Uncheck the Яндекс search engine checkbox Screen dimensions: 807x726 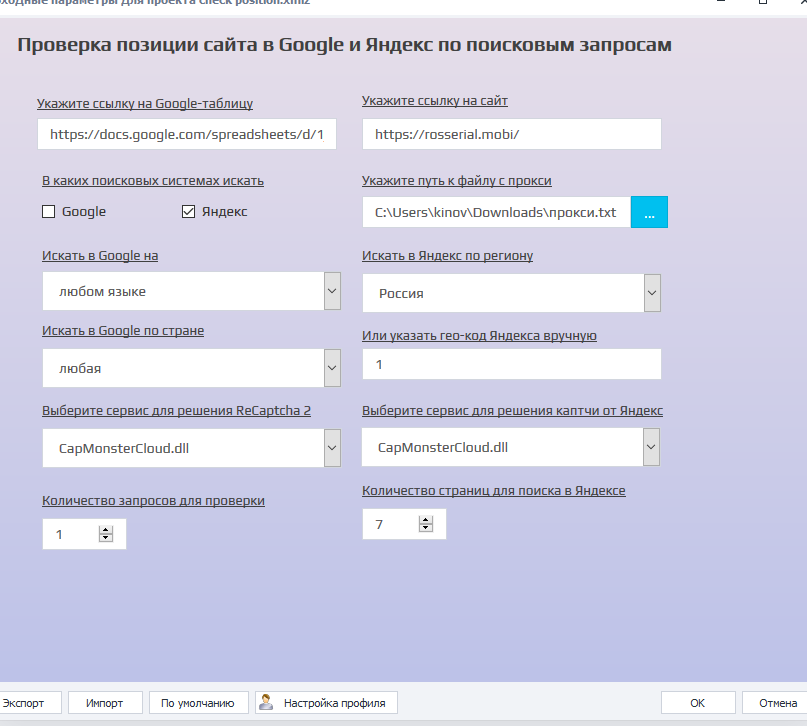coord(188,212)
